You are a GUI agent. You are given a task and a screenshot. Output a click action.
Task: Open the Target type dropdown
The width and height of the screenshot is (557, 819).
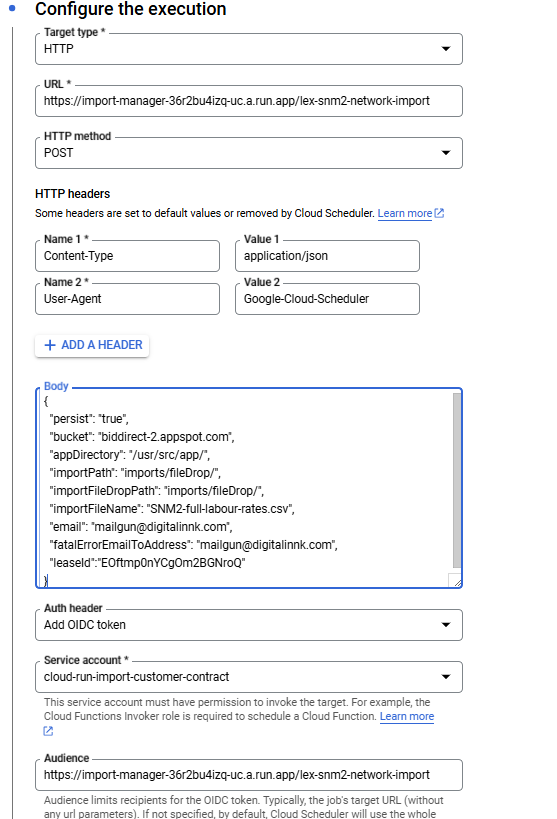pyautogui.click(x=249, y=49)
